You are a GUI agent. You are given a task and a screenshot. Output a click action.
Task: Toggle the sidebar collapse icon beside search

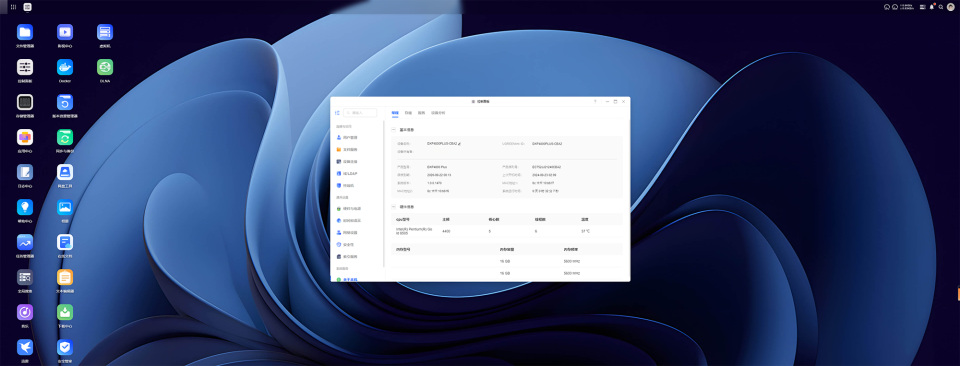coord(337,113)
